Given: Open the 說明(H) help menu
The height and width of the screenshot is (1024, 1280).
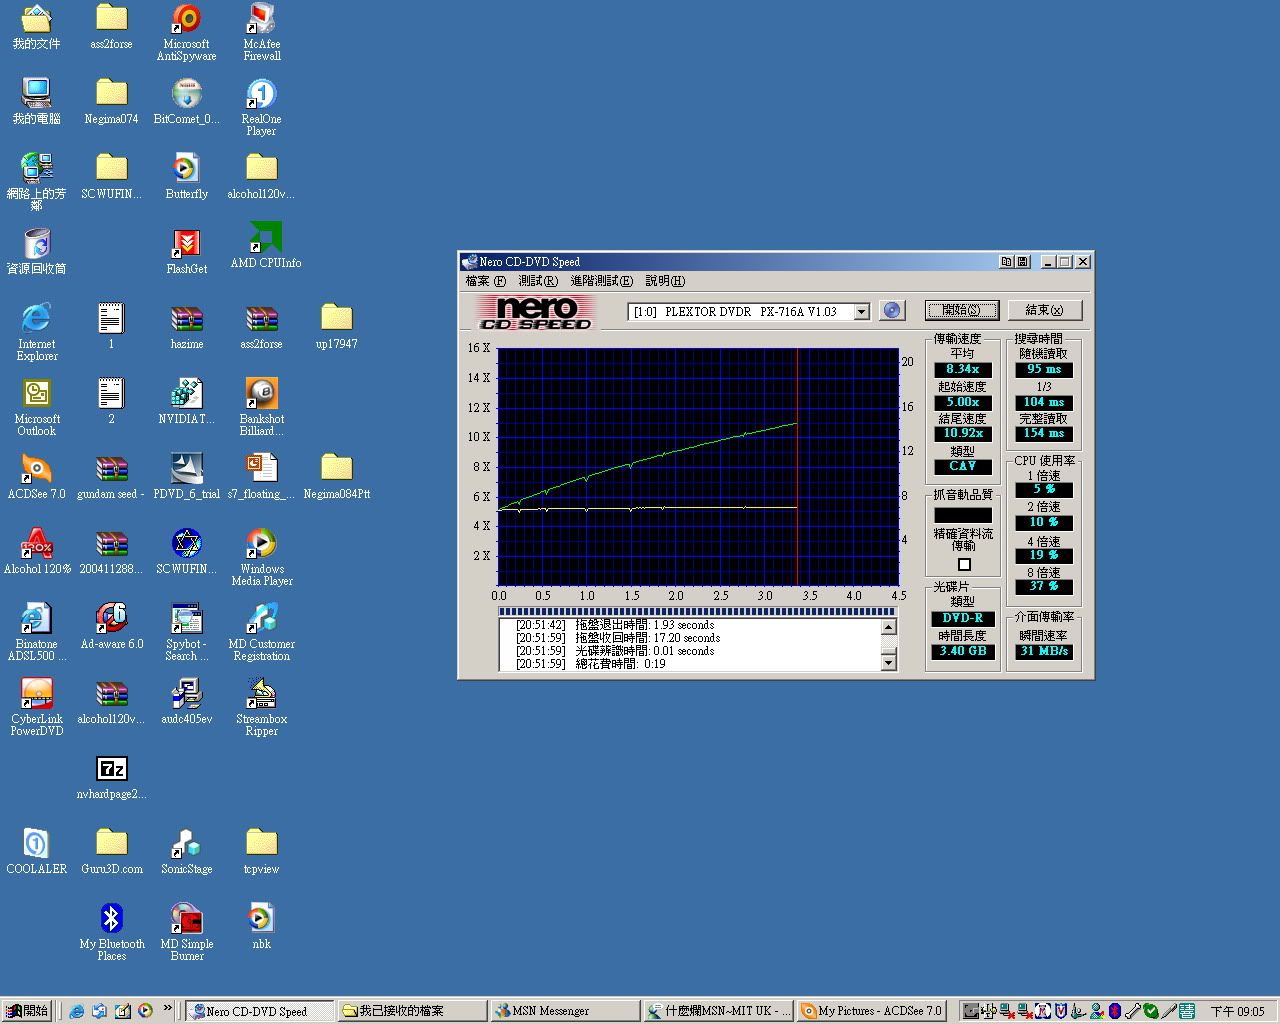Looking at the screenshot, I should pos(665,281).
